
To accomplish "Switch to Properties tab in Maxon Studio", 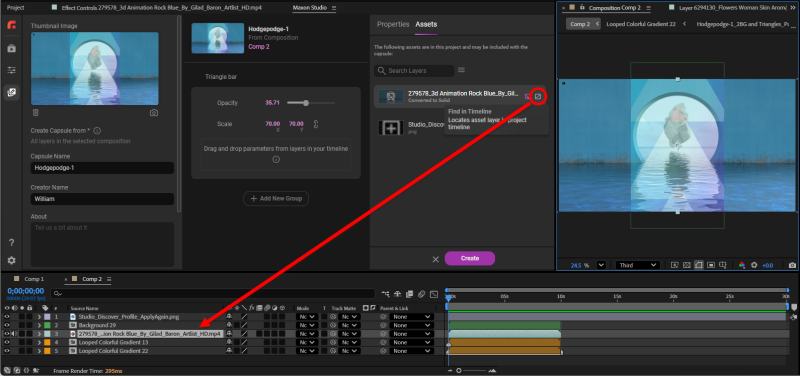I will tap(393, 24).
